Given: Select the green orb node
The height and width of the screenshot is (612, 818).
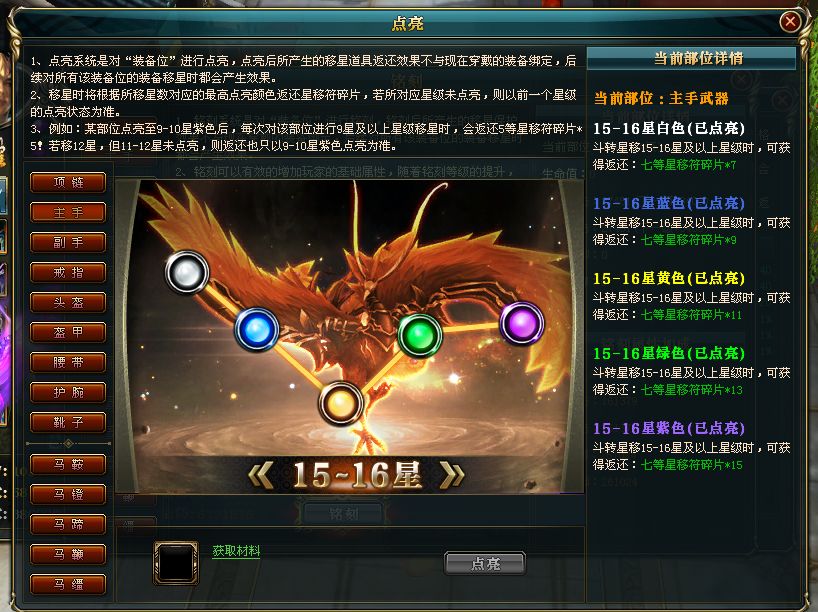Looking at the screenshot, I should [x=420, y=336].
